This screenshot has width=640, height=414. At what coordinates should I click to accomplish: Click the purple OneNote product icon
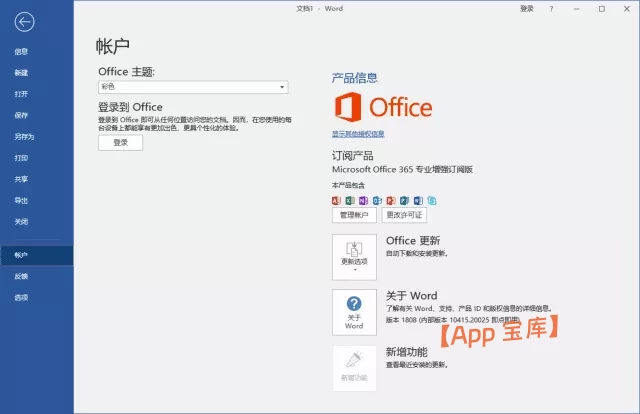coord(363,200)
